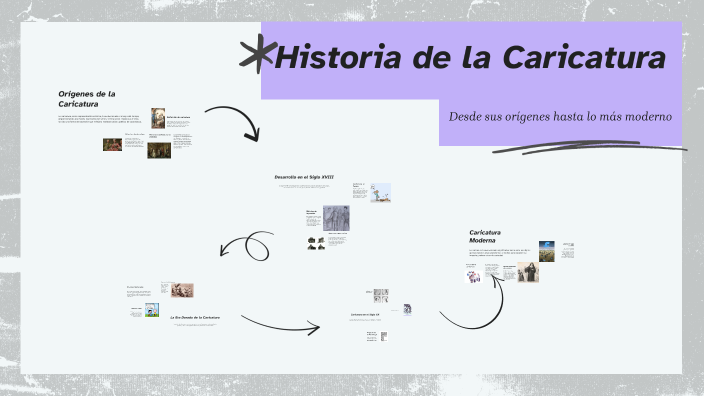Select the description paragraph under Caricatura Moderna
Image resolution: width=704 pixels, height=396 pixels.
tap(499, 252)
